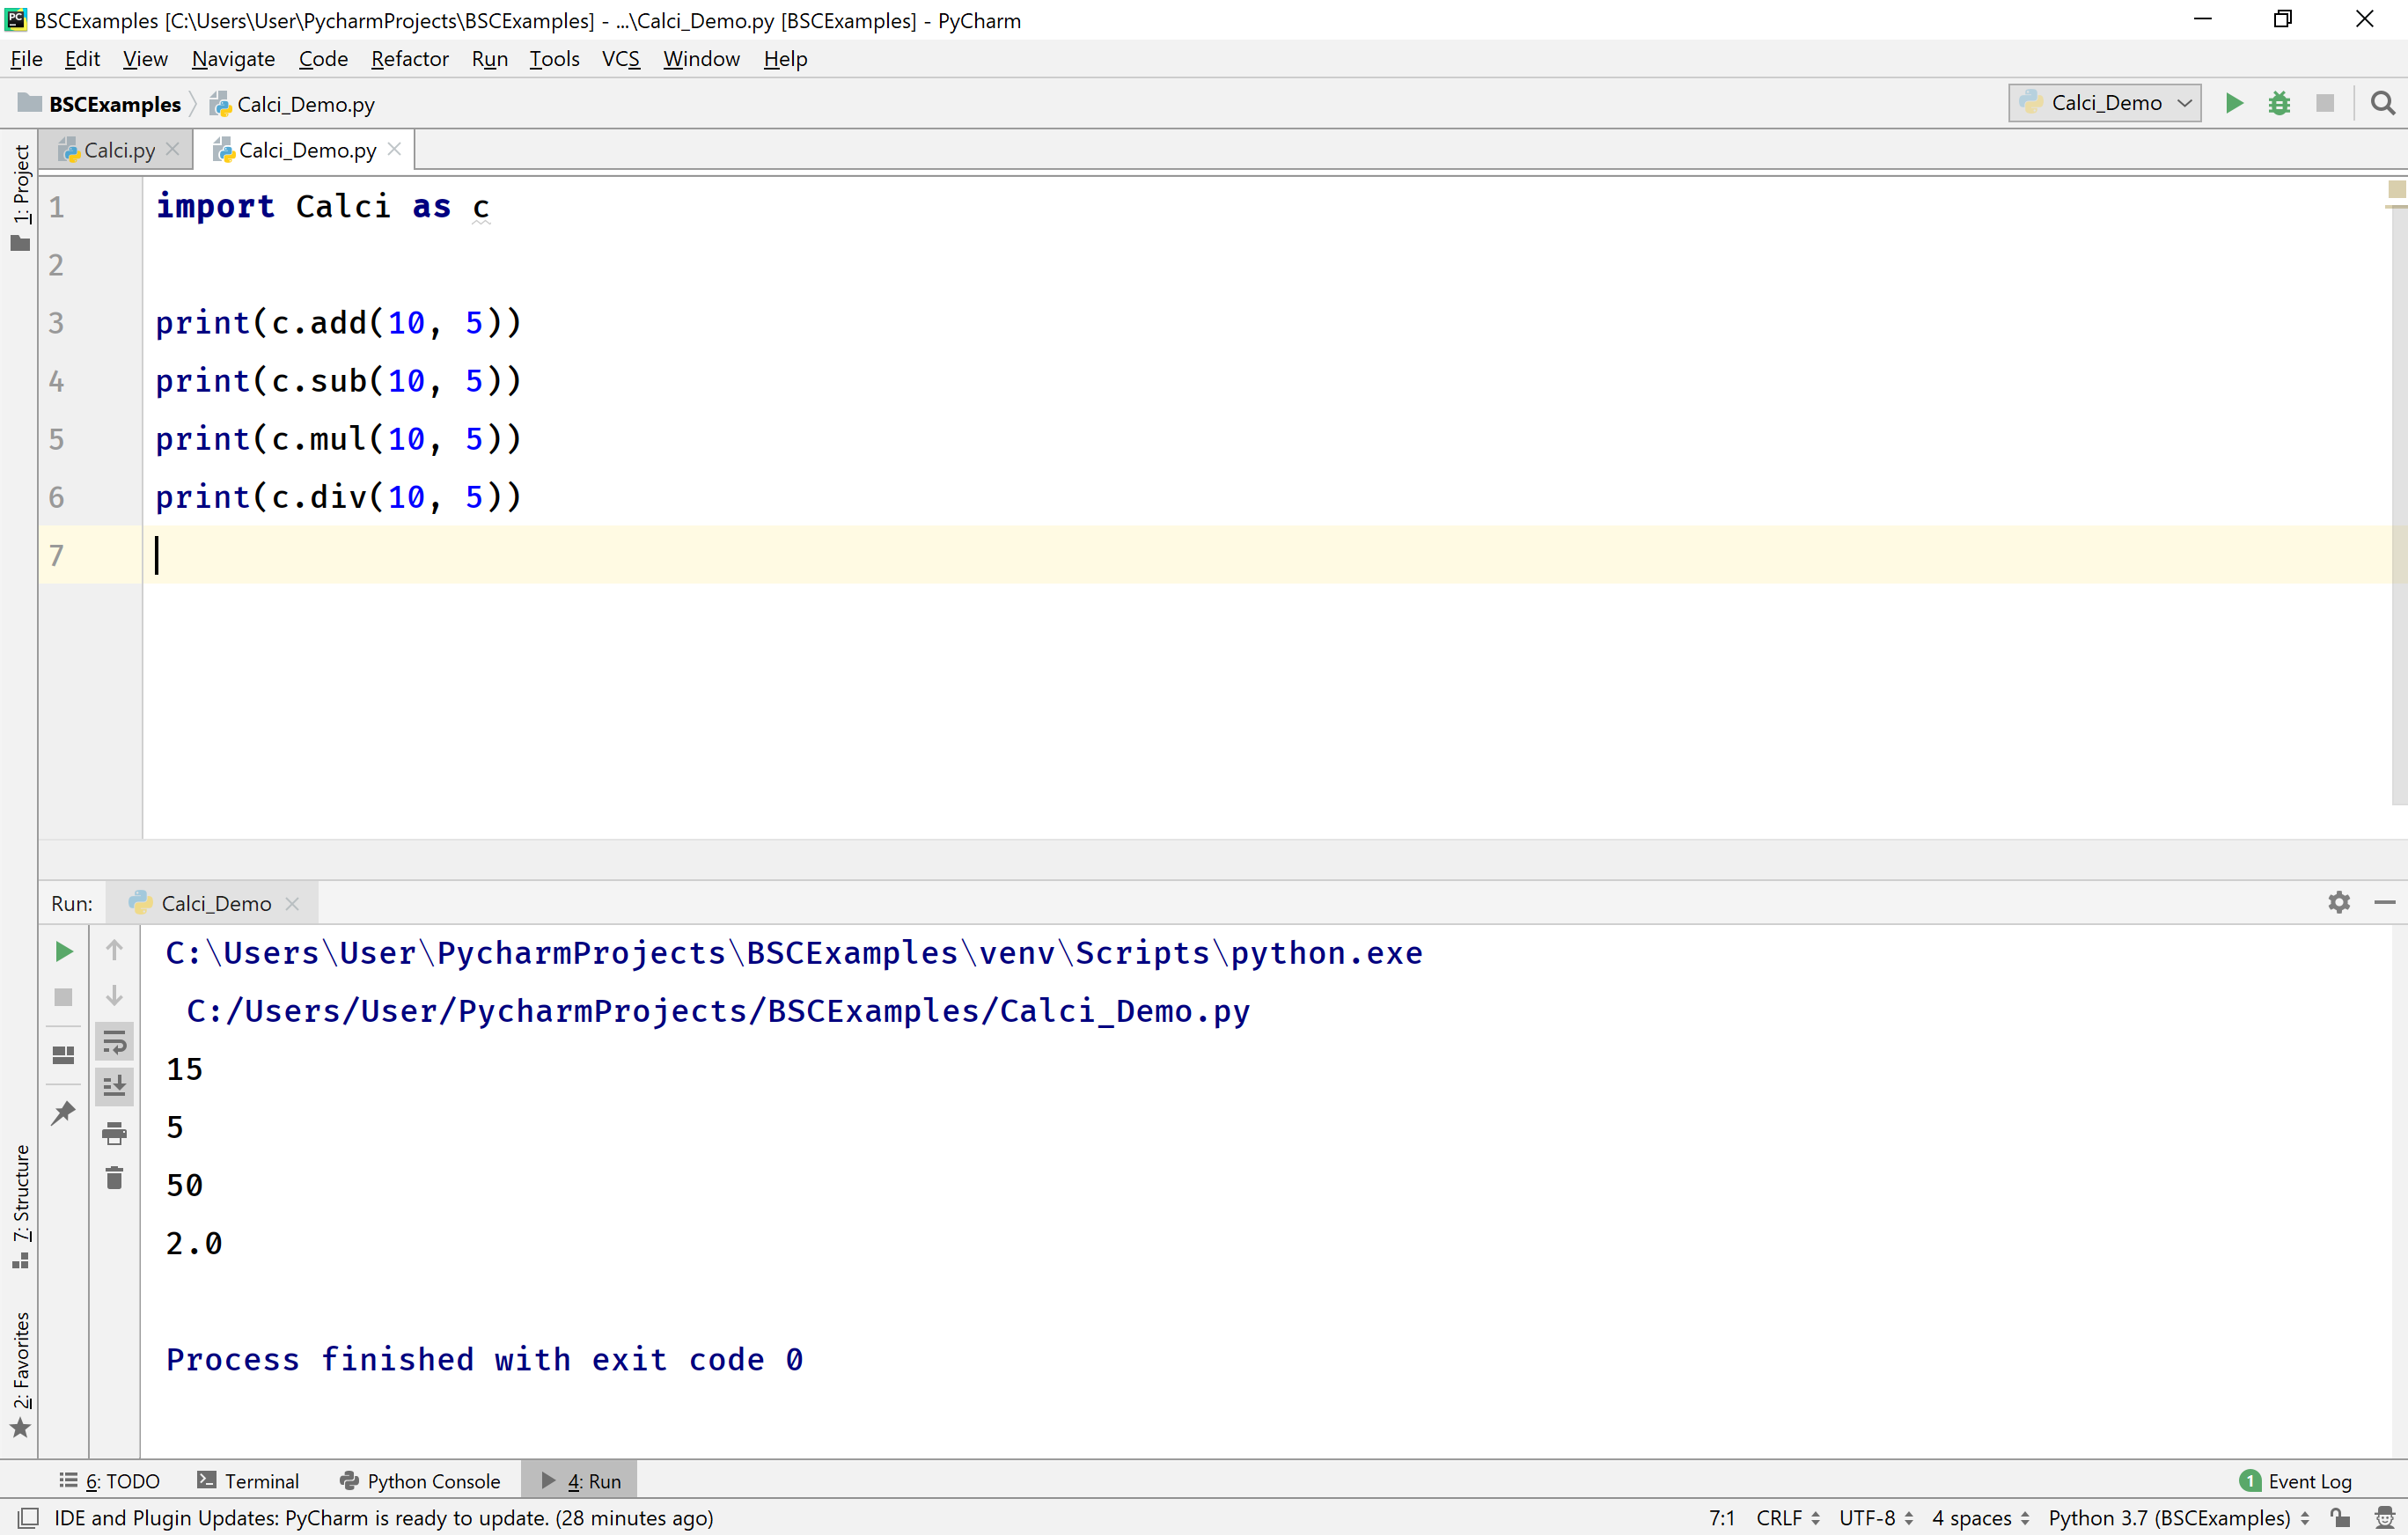
Task: Clear all output using the trash icon
Action: [x=114, y=1178]
